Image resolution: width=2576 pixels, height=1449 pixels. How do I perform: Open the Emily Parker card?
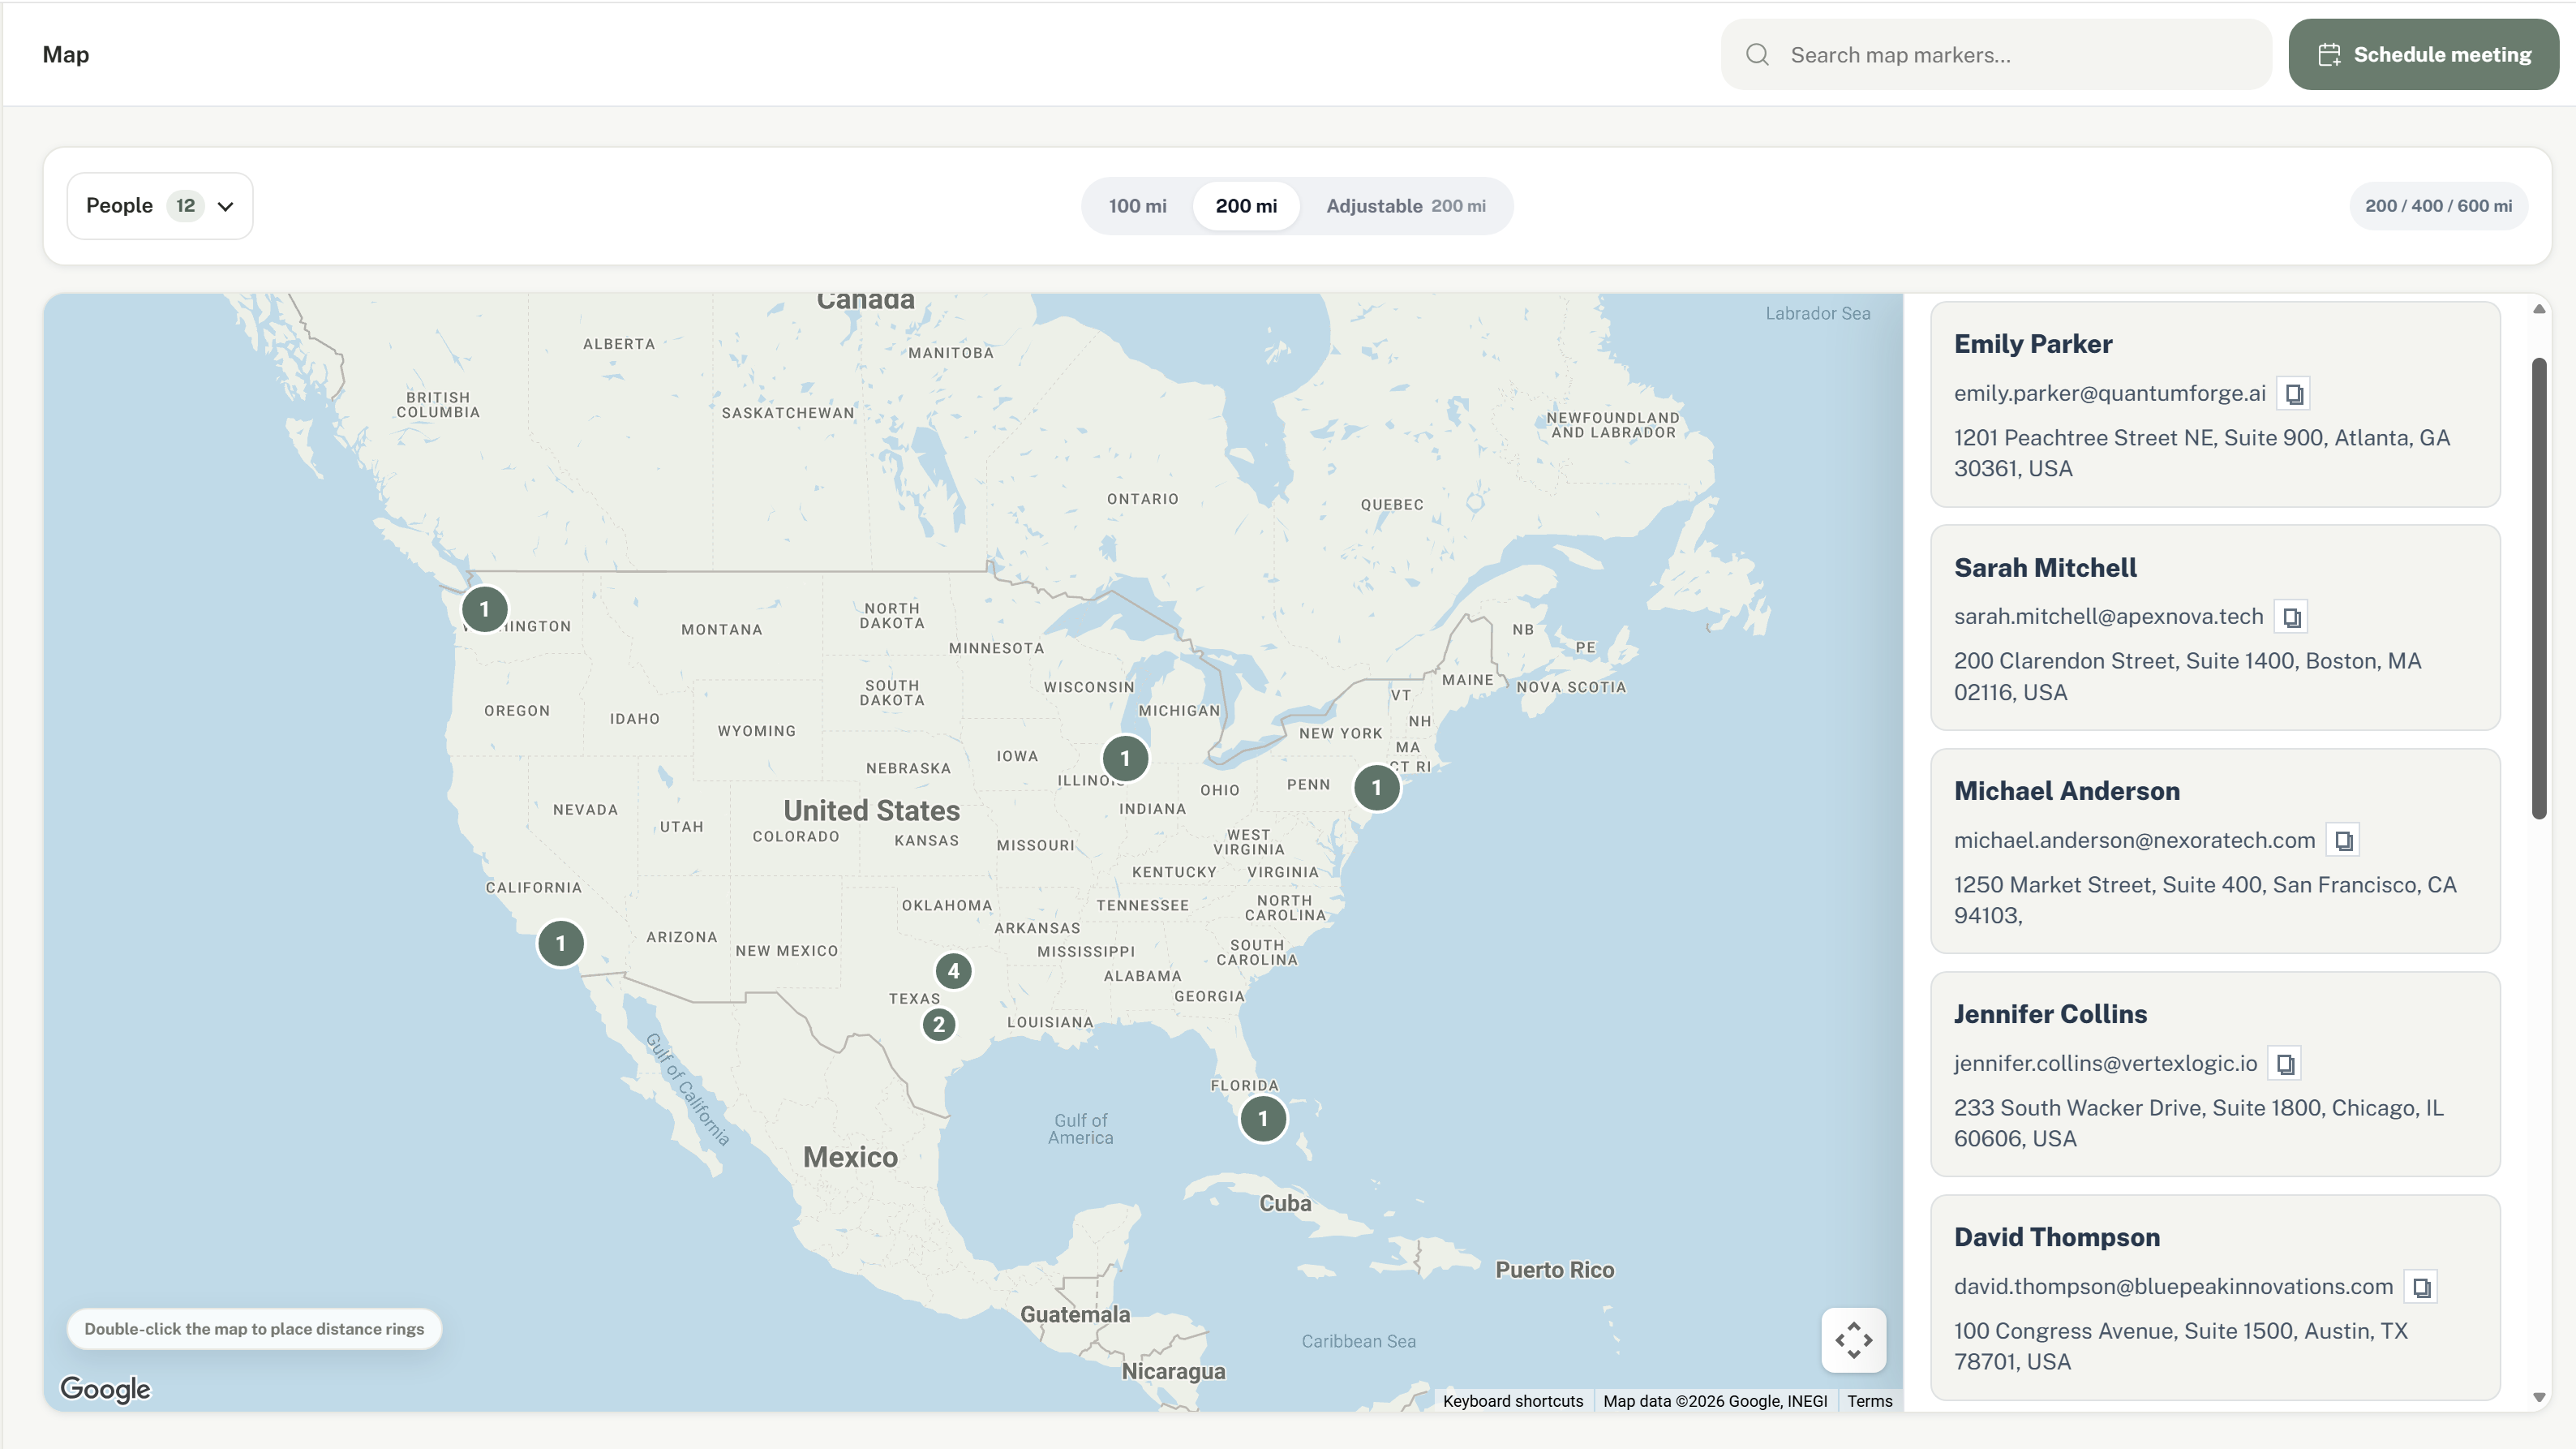coord(2214,404)
